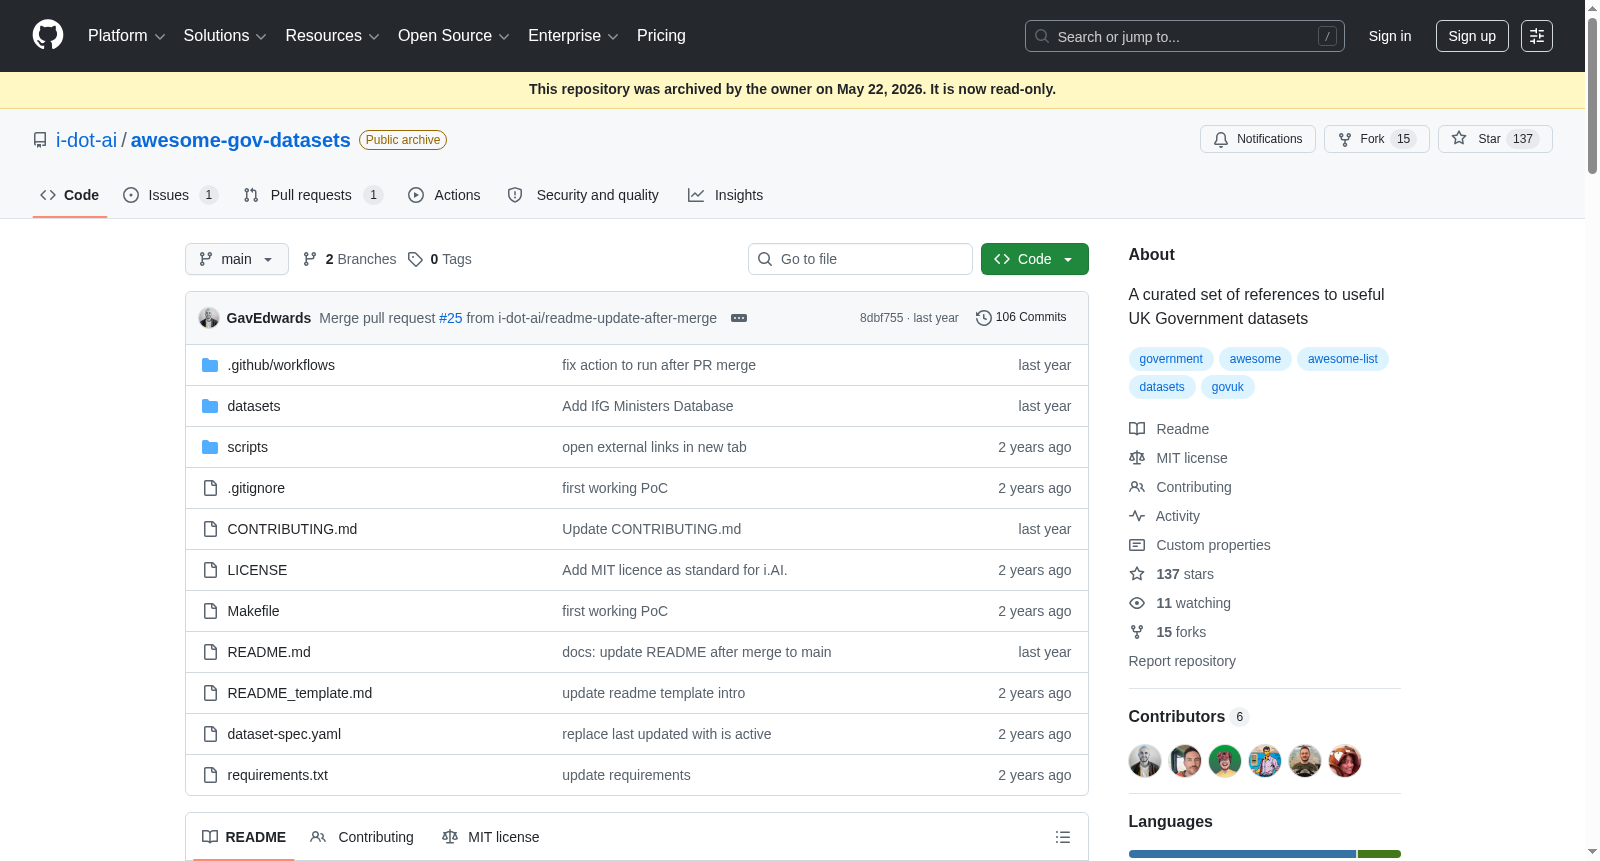Expand the Open Source menu
The height and width of the screenshot is (861, 1600).
coord(454,36)
